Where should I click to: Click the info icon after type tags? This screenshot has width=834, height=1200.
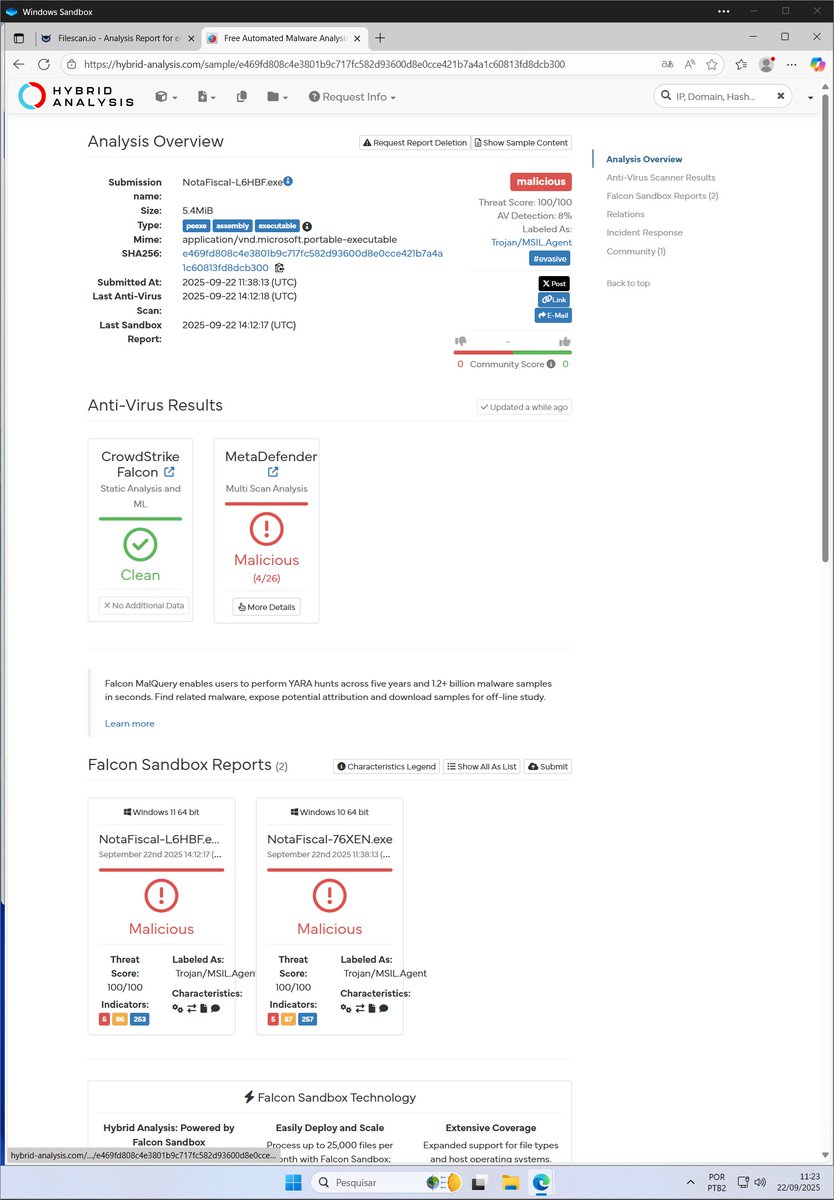(307, 226)
